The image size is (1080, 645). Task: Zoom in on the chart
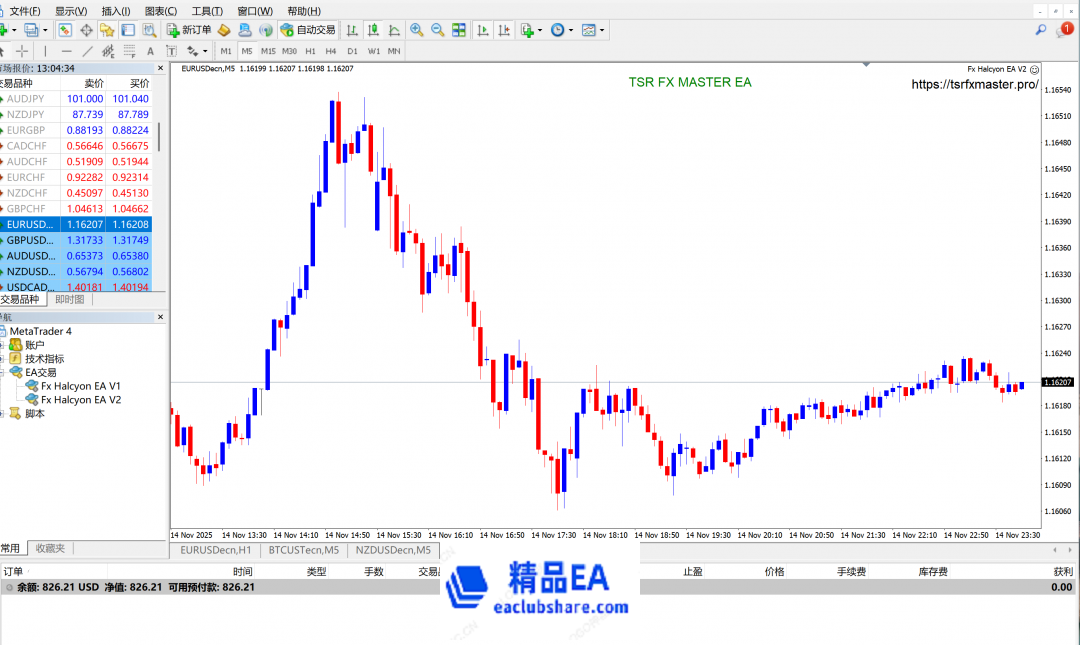click(x=416, y=30)
